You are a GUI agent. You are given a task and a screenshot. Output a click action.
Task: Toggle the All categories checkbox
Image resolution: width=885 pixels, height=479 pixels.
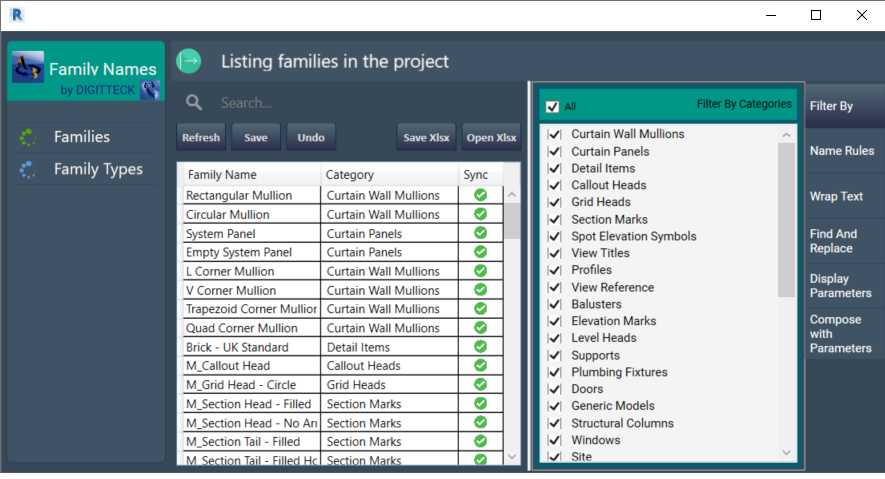point(553,106)
